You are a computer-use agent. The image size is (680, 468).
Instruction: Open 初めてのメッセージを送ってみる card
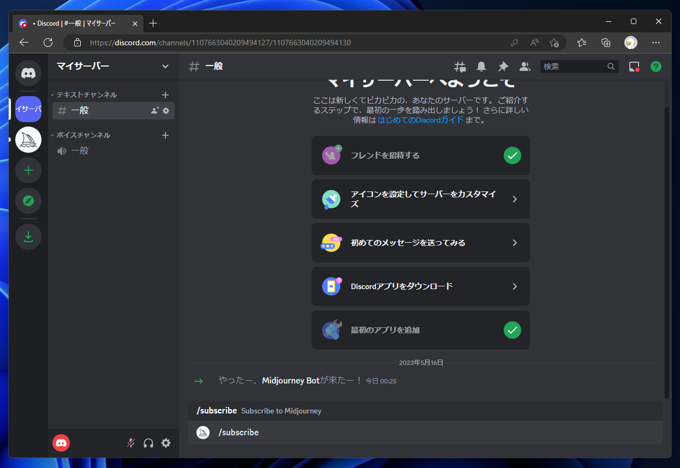pyautogui.click(x=421, y=242)
